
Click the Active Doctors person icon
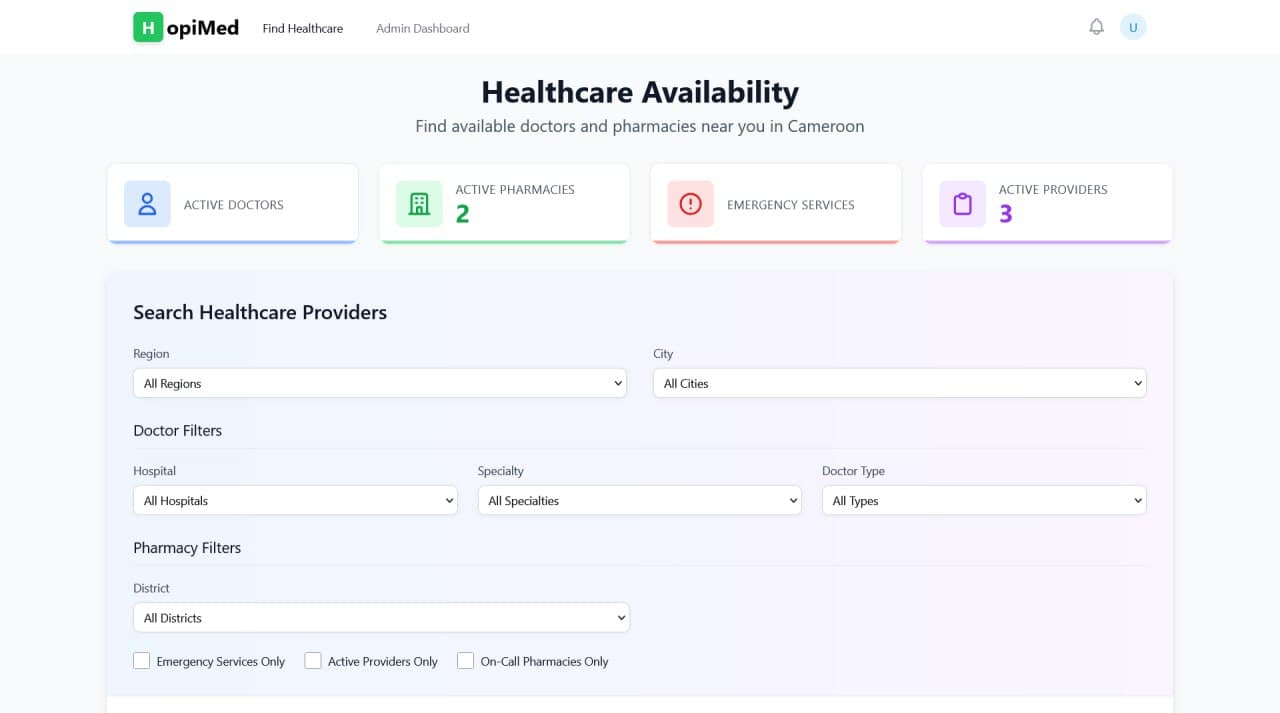point(147,204)
